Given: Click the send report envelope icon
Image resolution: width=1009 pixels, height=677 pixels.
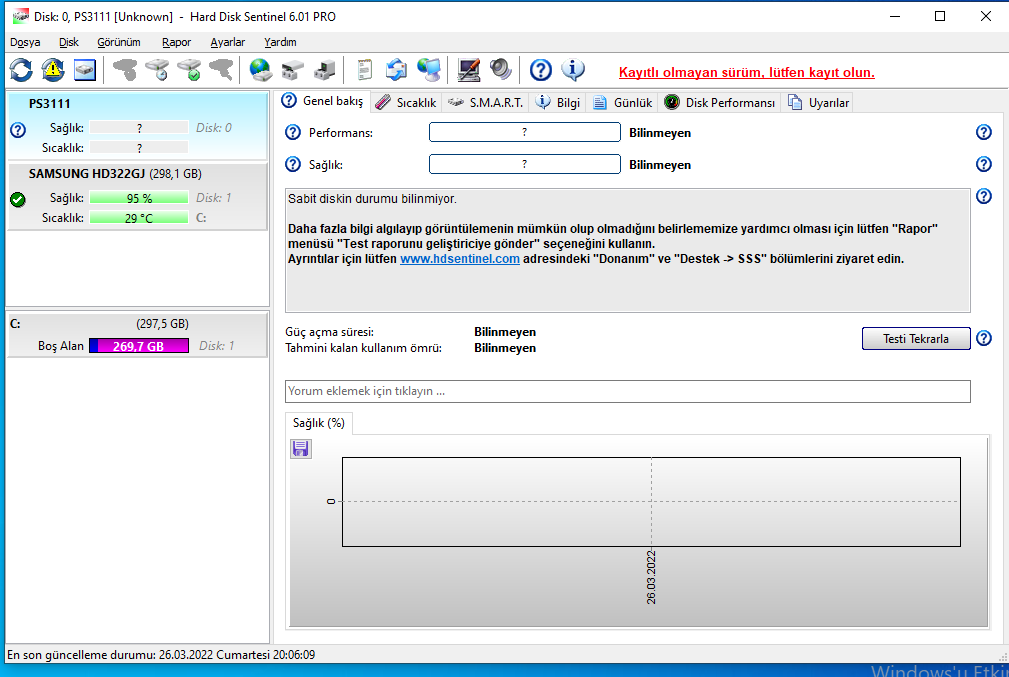Looking at the screenshot, I should point(396,70).
